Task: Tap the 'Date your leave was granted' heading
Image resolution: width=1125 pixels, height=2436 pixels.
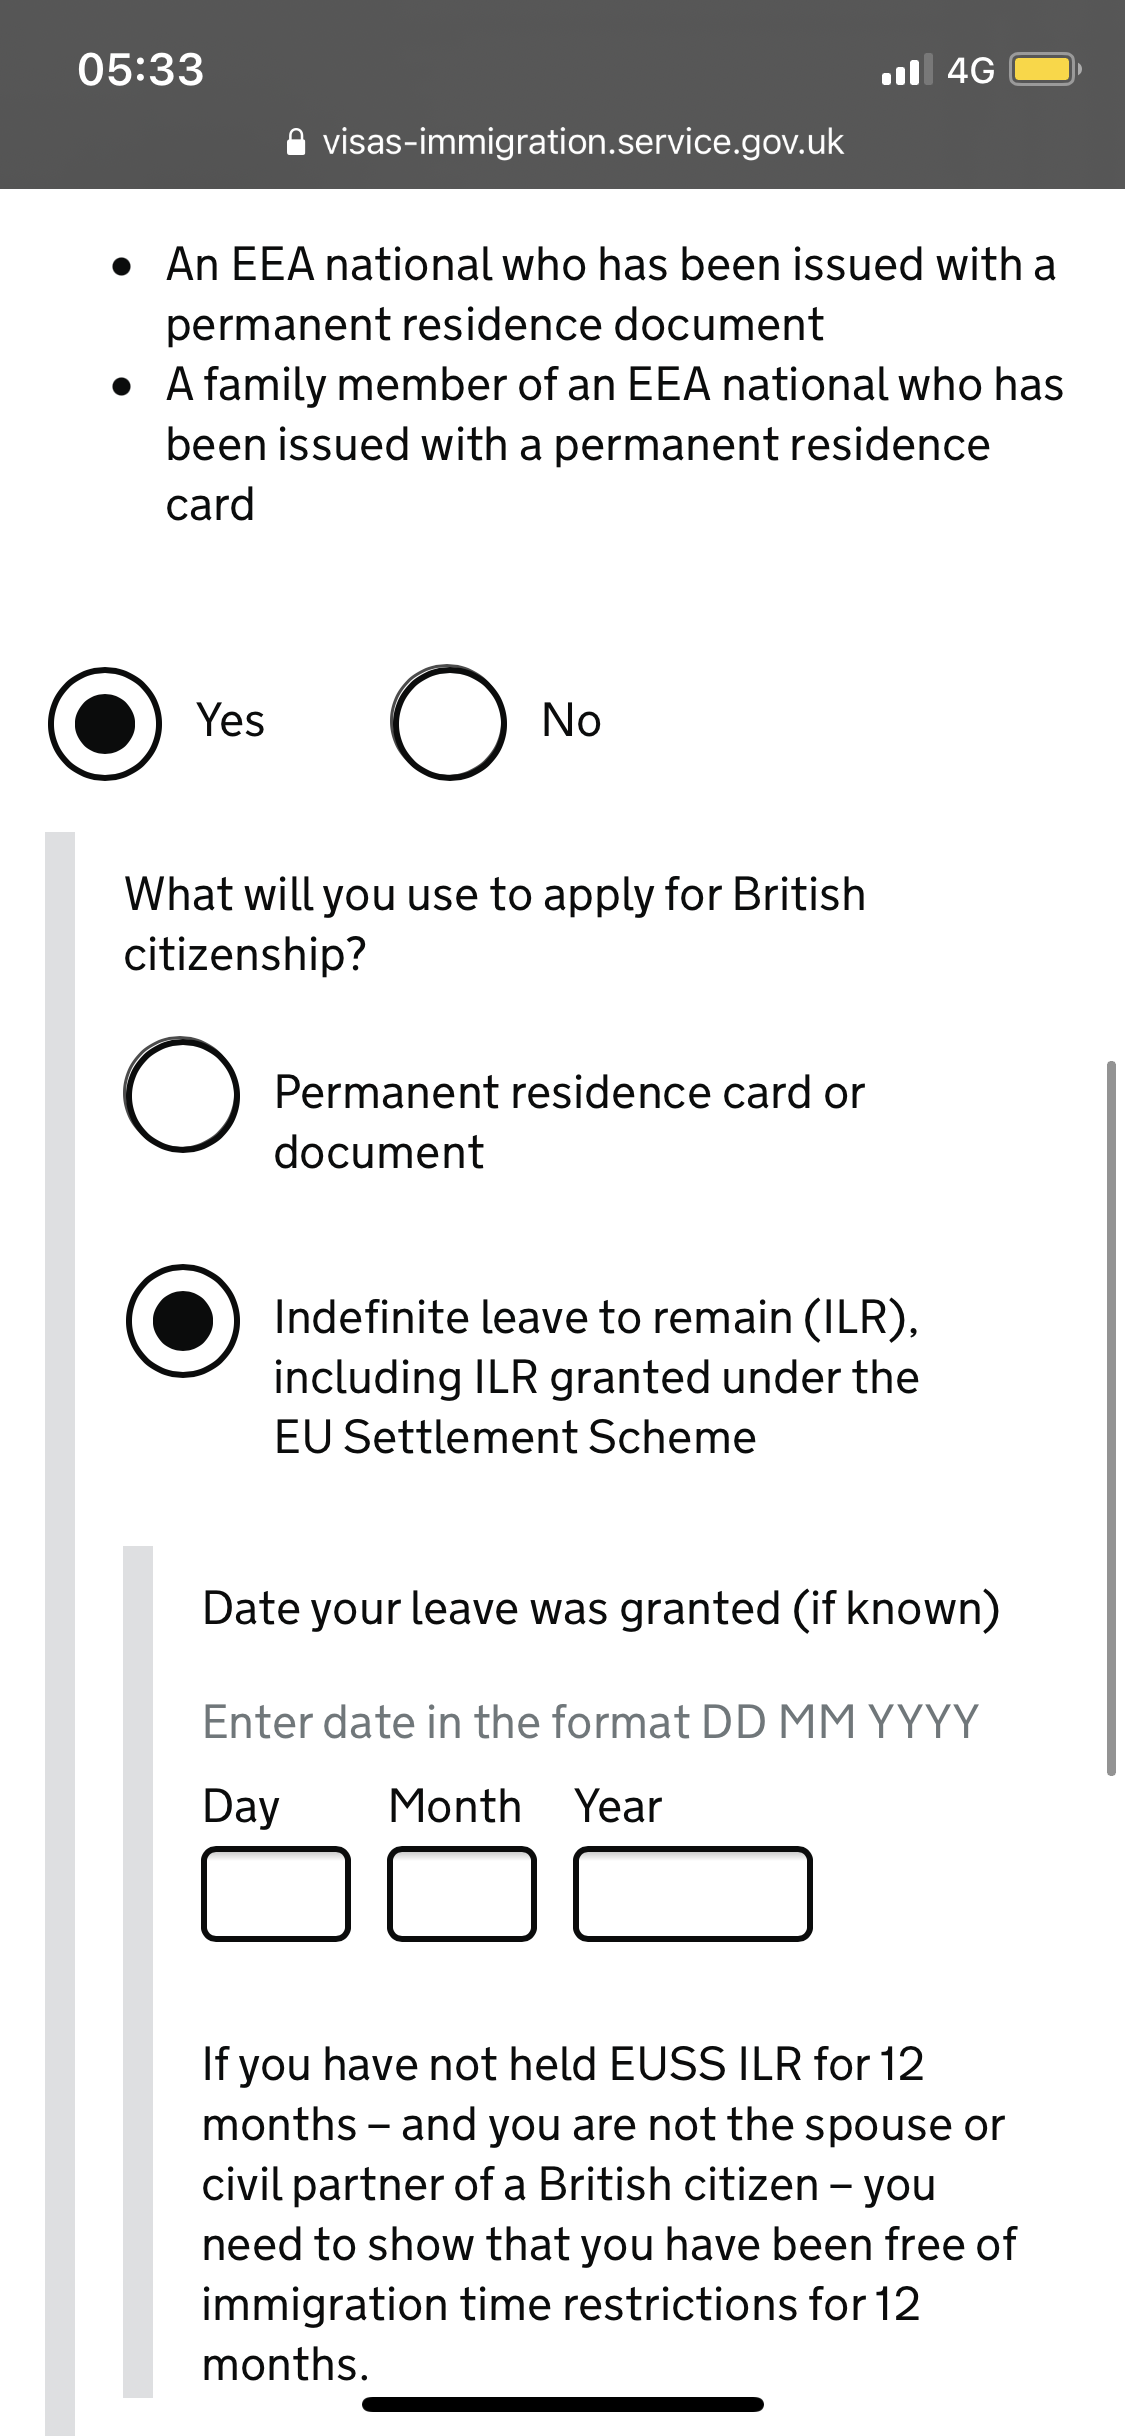Action: click(600, 1609)
